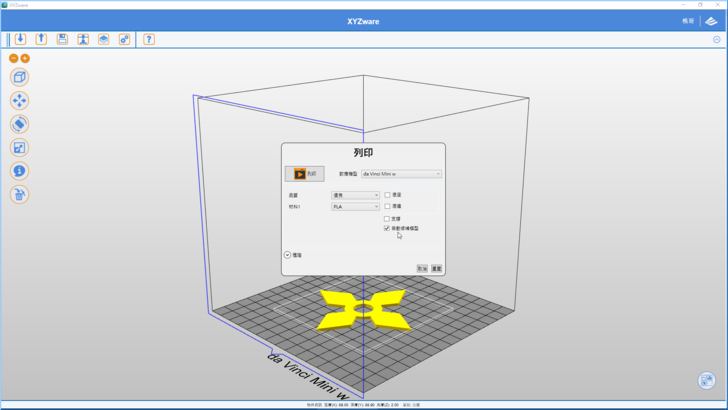
Task: Select the view cube tool
Action: [x=20, y=77]
